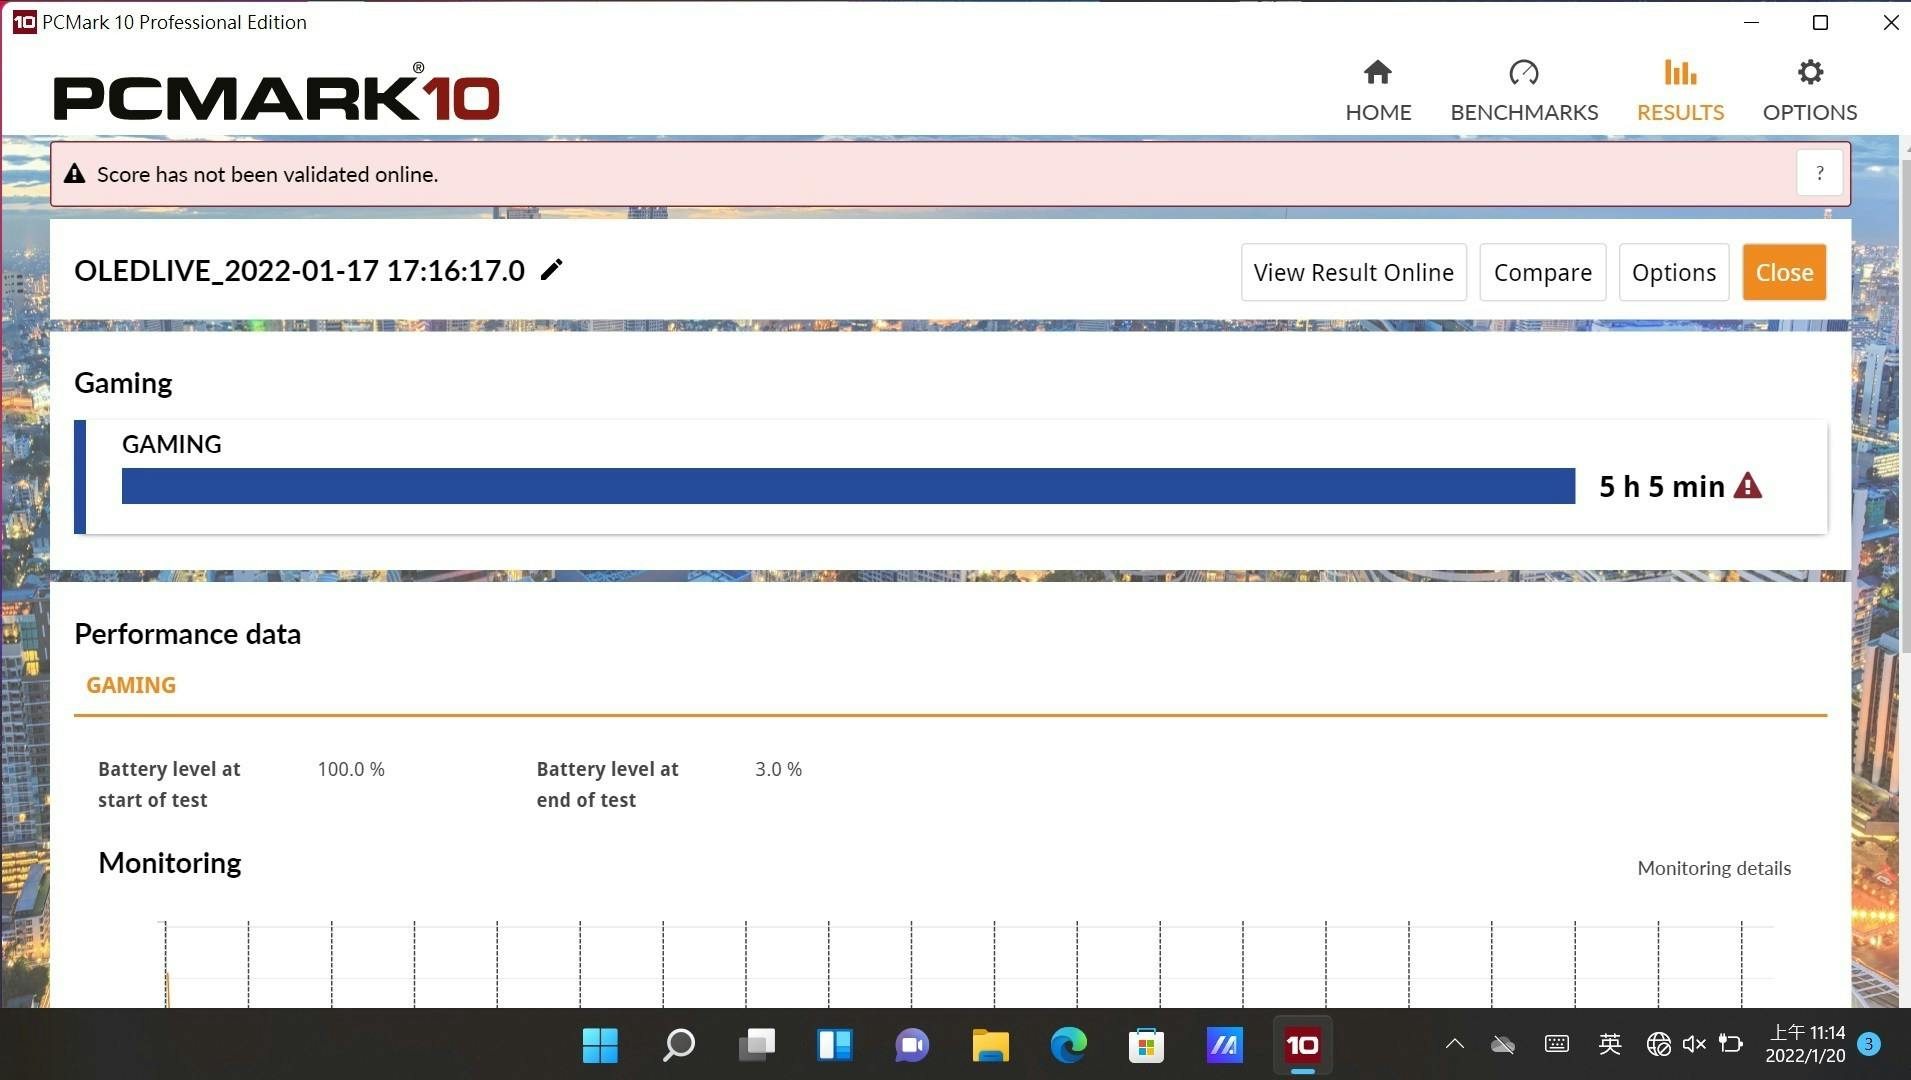1911x1080 pixels.
Task: Open MyASUS app in taskbar
Action: 1224,1045
